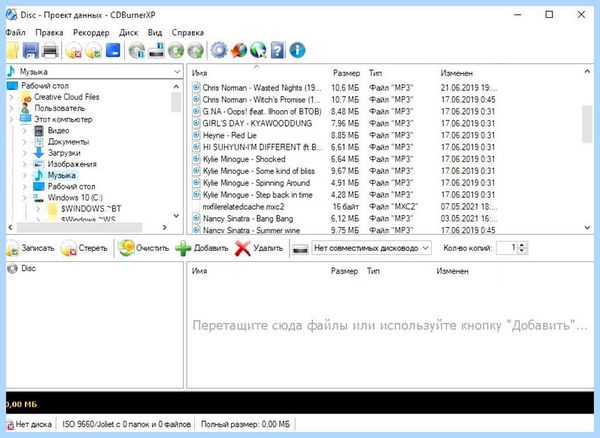Click the green up arrow disc toolbar icon
Viewport: 600px width, 438px height.
coord(195,50)
